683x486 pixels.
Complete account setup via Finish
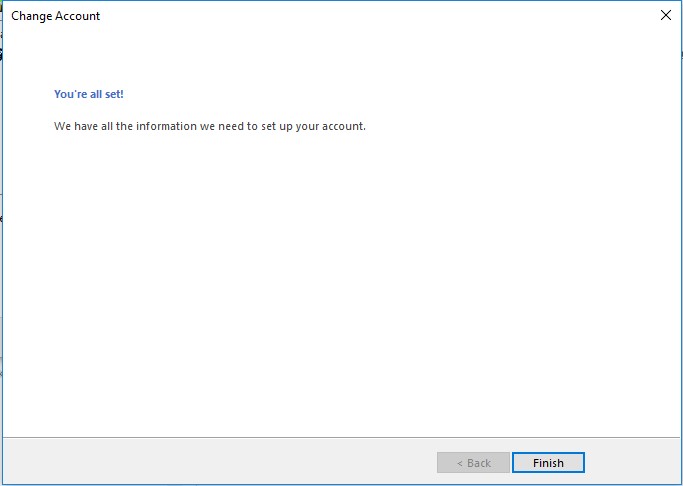tap(548, 462)
